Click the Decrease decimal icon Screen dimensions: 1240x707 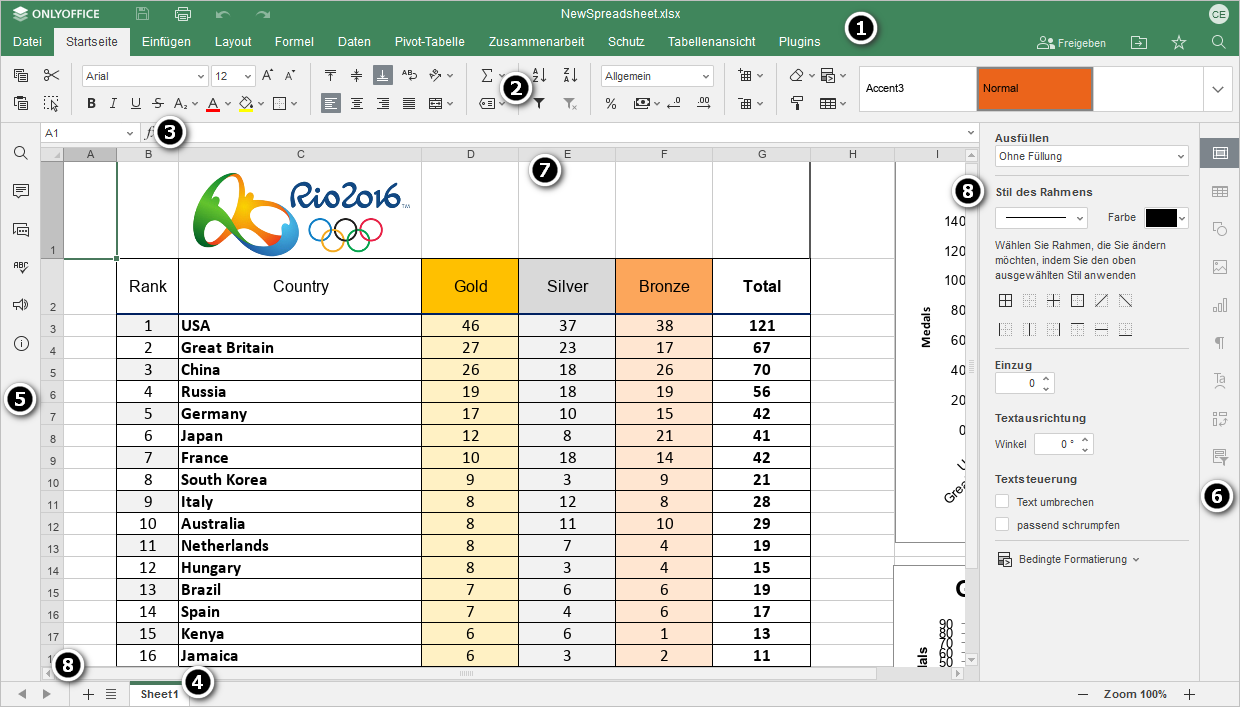click(x=673, y=103)
